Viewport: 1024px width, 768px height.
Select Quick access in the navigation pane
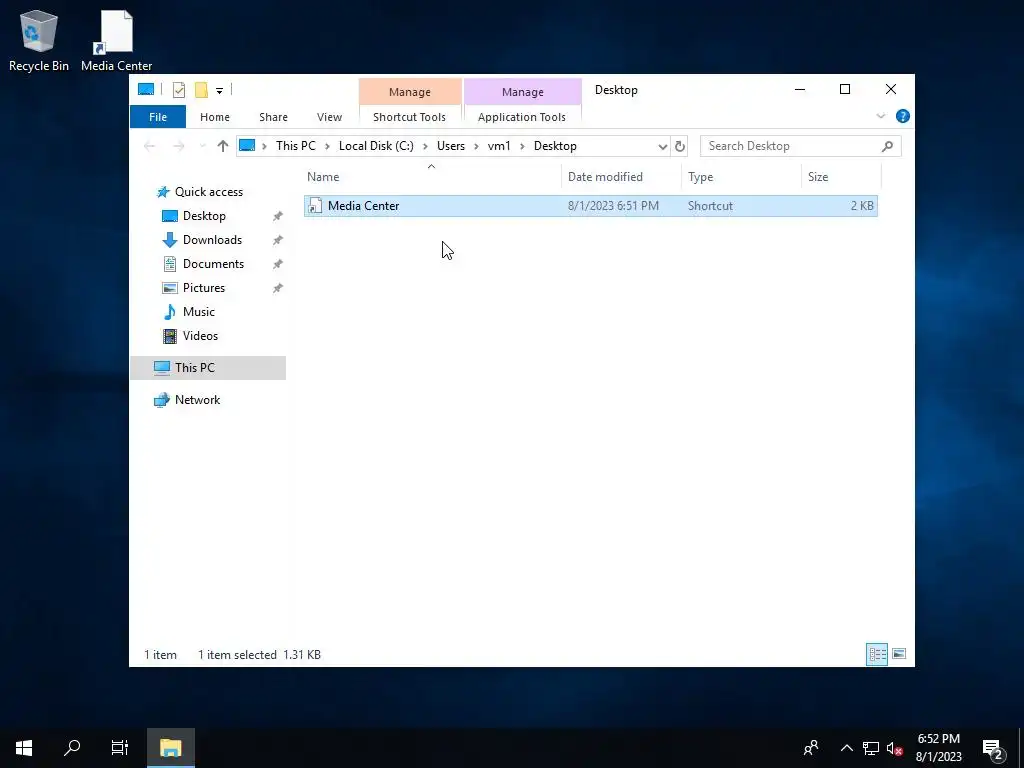tap(208, 192)
